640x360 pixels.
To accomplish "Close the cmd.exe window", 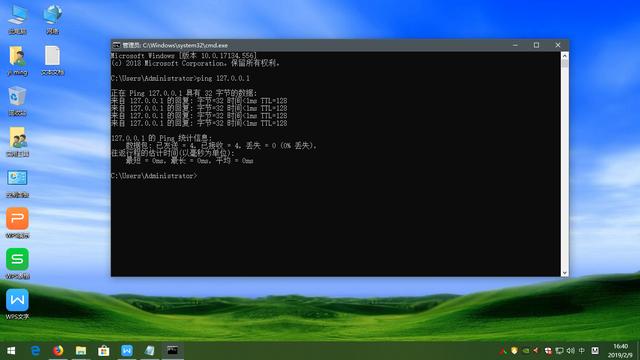I will [x=558, y=45].
